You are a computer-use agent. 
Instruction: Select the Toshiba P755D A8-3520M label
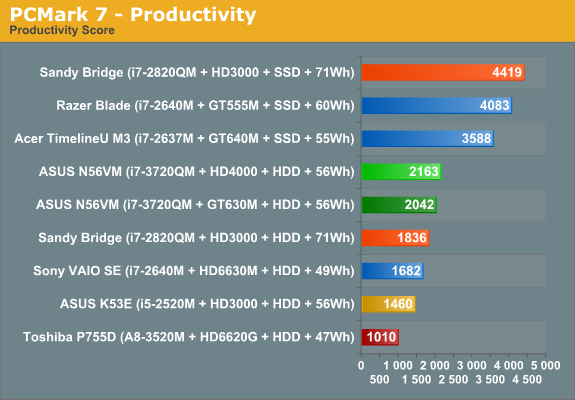(x=189, y=337)
